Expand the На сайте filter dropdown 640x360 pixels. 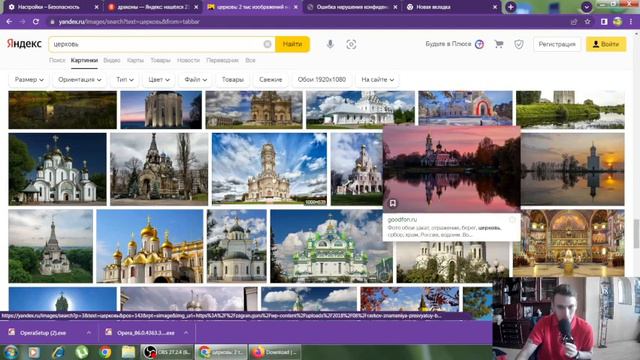point(378,80)
